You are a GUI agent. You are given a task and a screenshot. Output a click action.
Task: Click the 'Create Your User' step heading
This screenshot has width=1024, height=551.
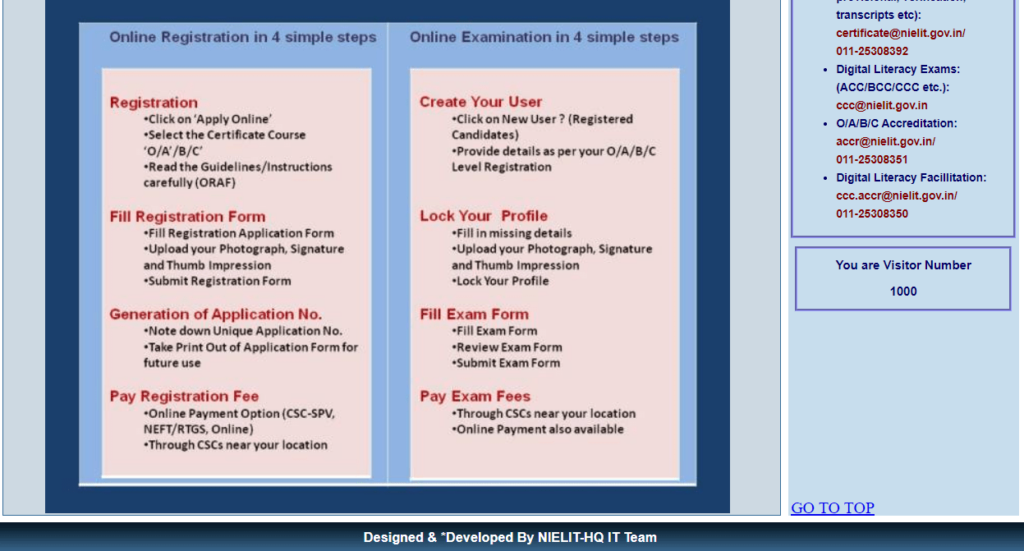(480, 102)
